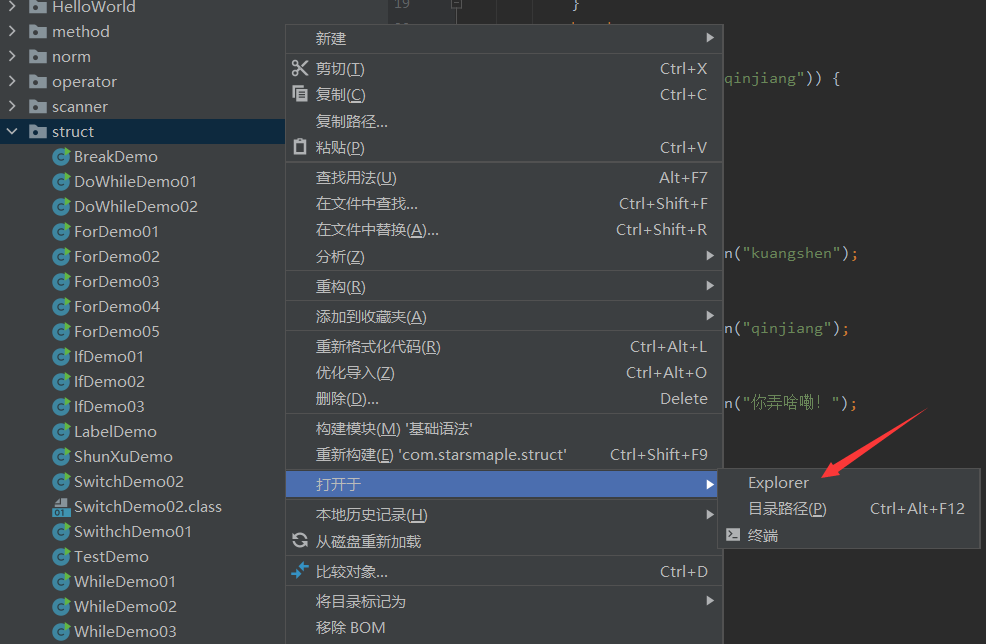986x644 pixels.
Task: Choose 构建模块 '基础语法' menu entry
Action: [x=504, y=429]
